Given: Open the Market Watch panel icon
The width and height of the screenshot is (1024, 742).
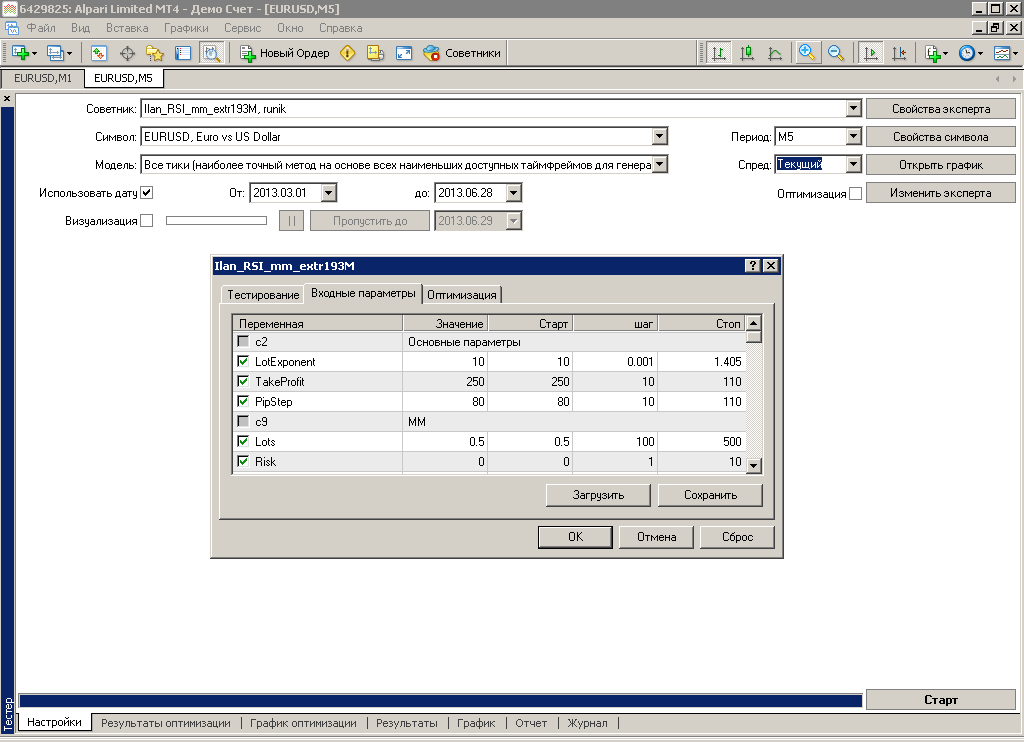Looking at the screenshot, I should [x=99, y=53].
